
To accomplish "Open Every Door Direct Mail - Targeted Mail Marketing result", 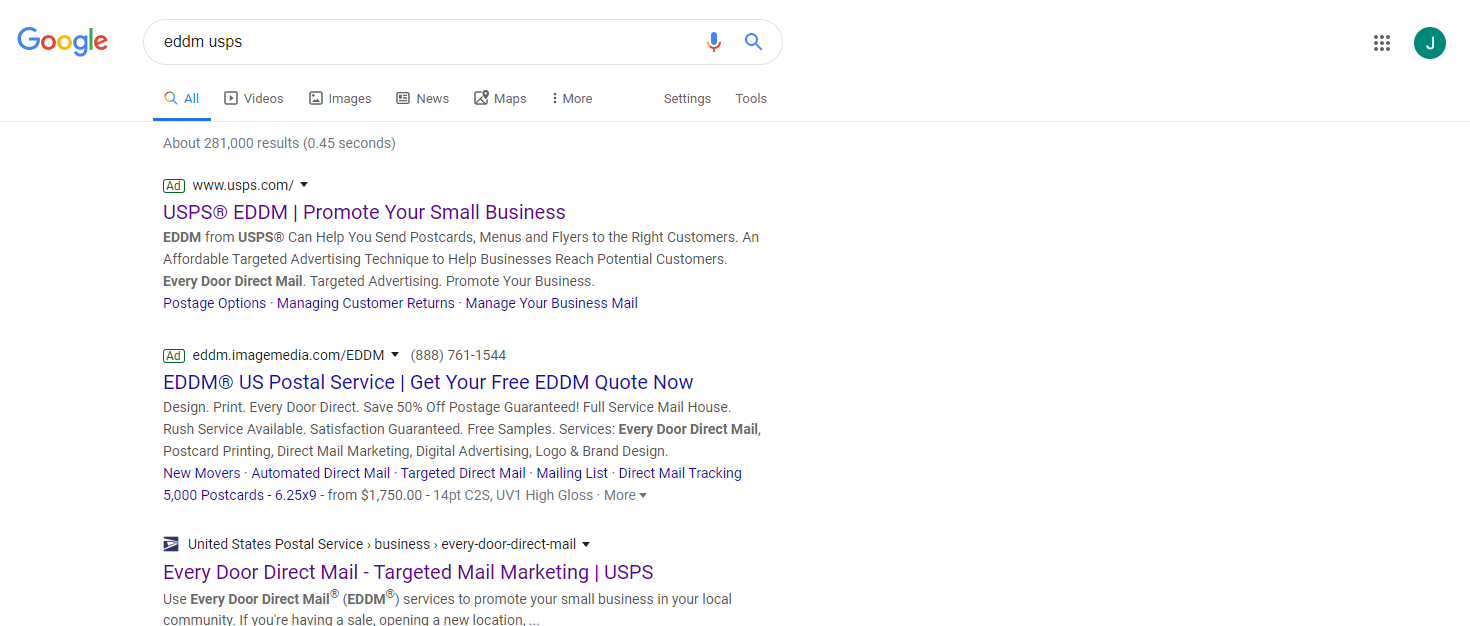I will [408, 572].
